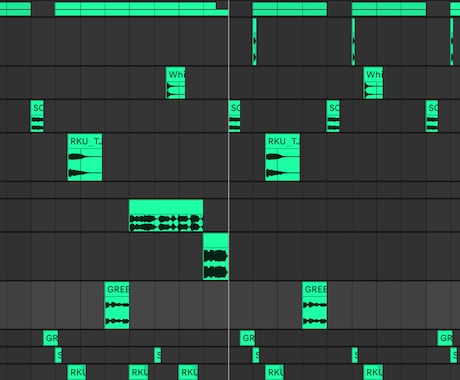Select the GR clip just right of the playhead
Image resolution: width=460 pixels, height=380 pixels.
point(248,338)
